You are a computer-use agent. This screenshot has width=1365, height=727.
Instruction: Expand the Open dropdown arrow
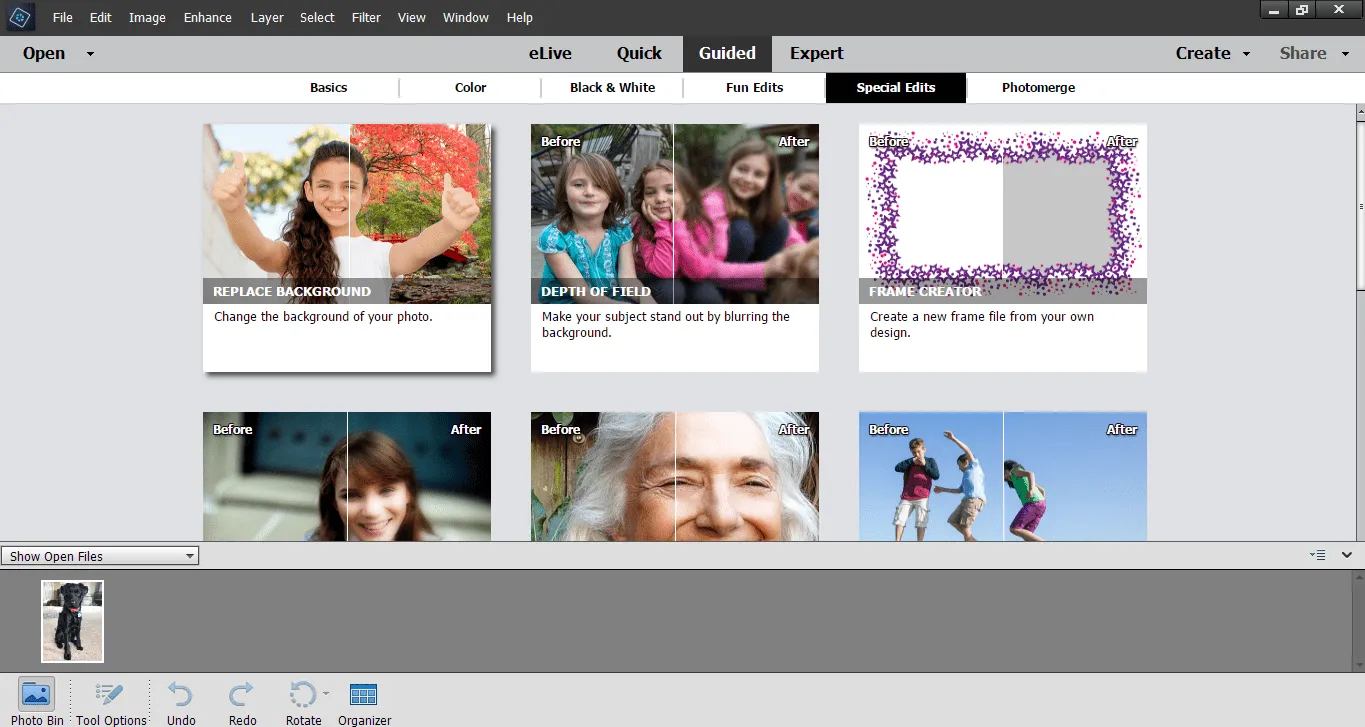(x=90, y=54)
